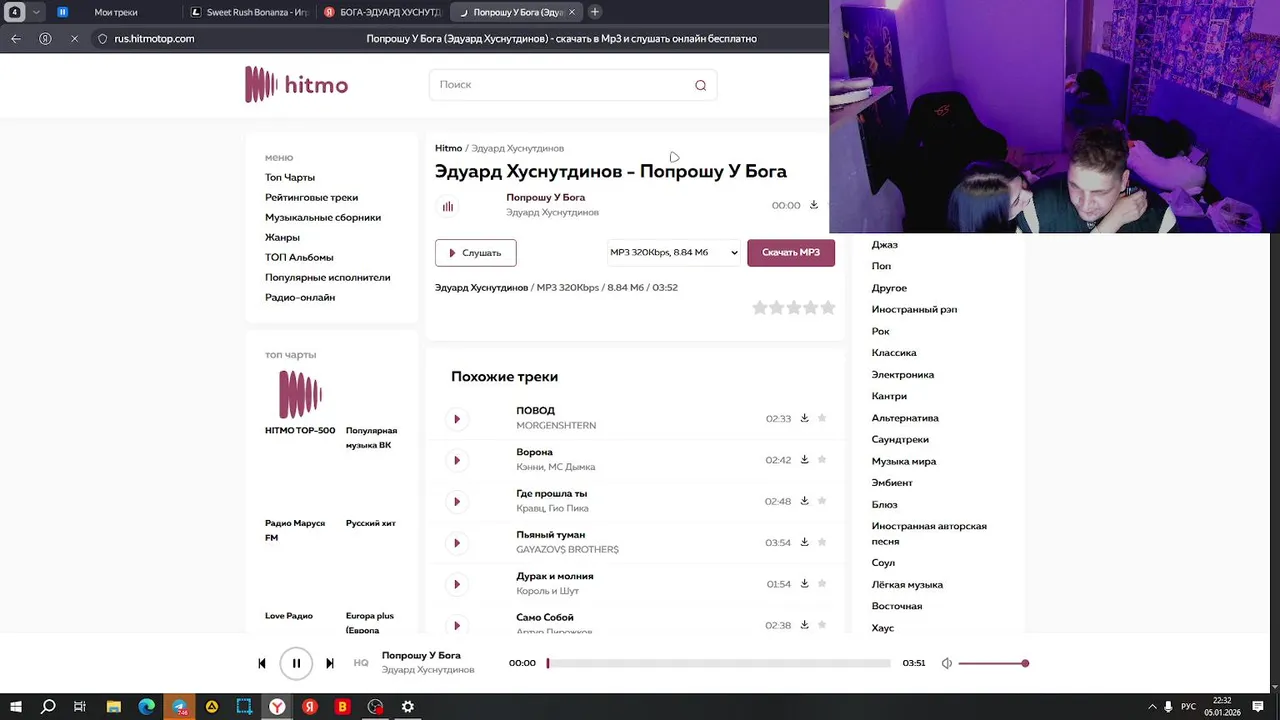
Task: Adjust the player volume slider
Action: [993, 663]
